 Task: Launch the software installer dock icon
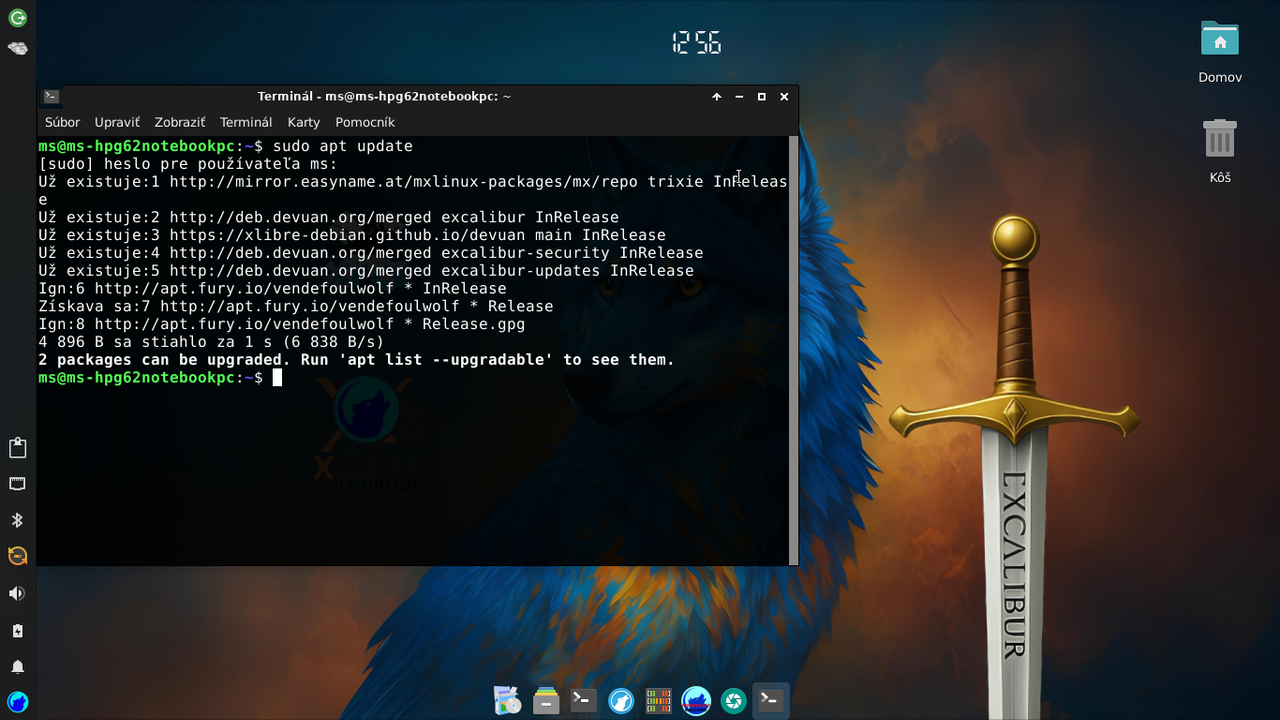pyautogui.click(x=508, y=700)
